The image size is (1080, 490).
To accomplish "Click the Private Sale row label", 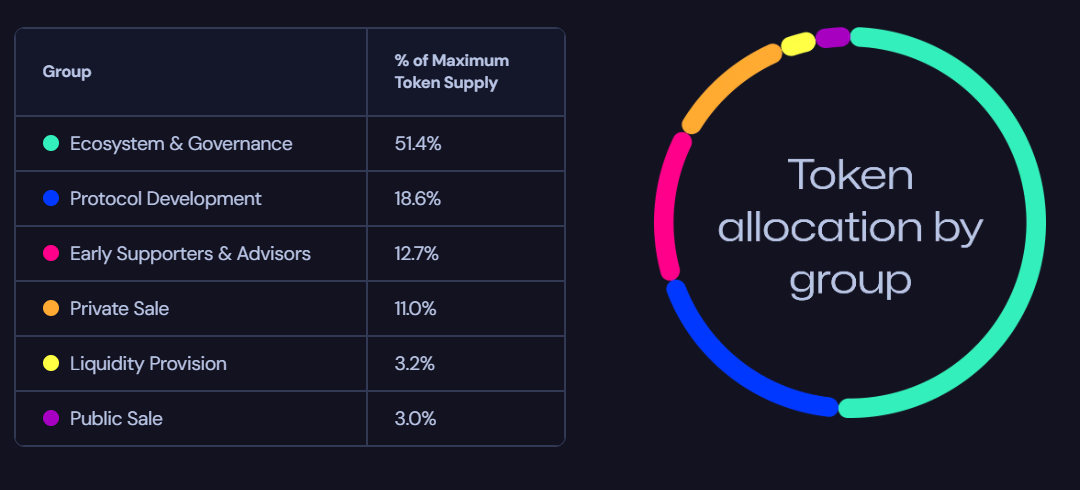I will [x=119, y=309].
